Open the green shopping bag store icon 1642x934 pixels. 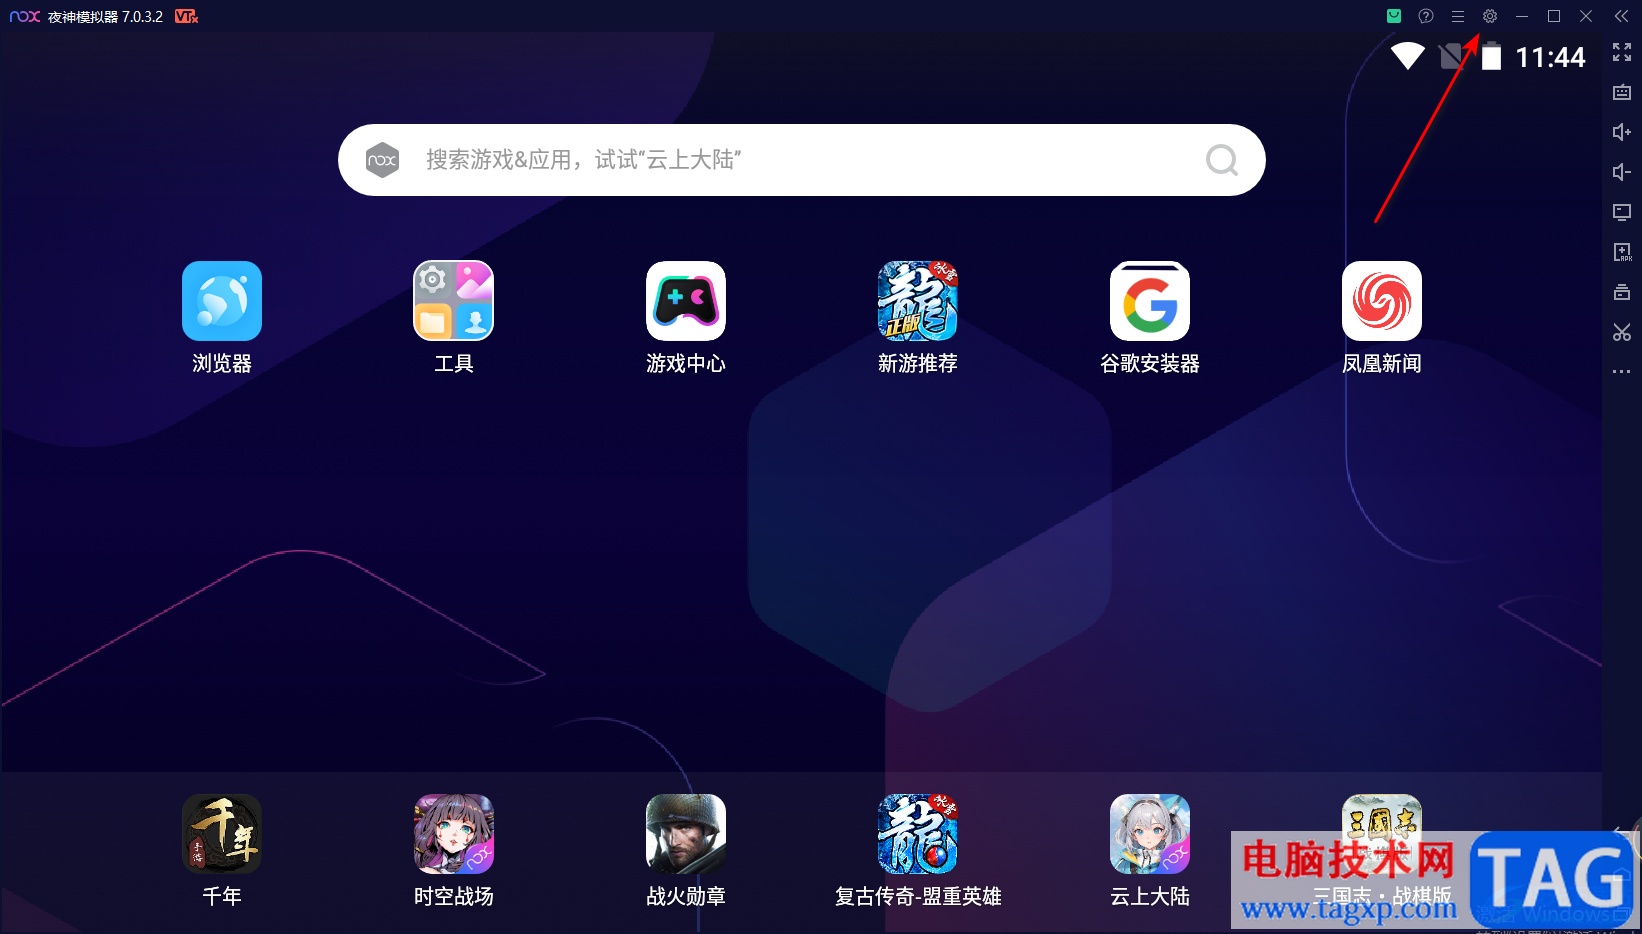(x=1394, y=16)
